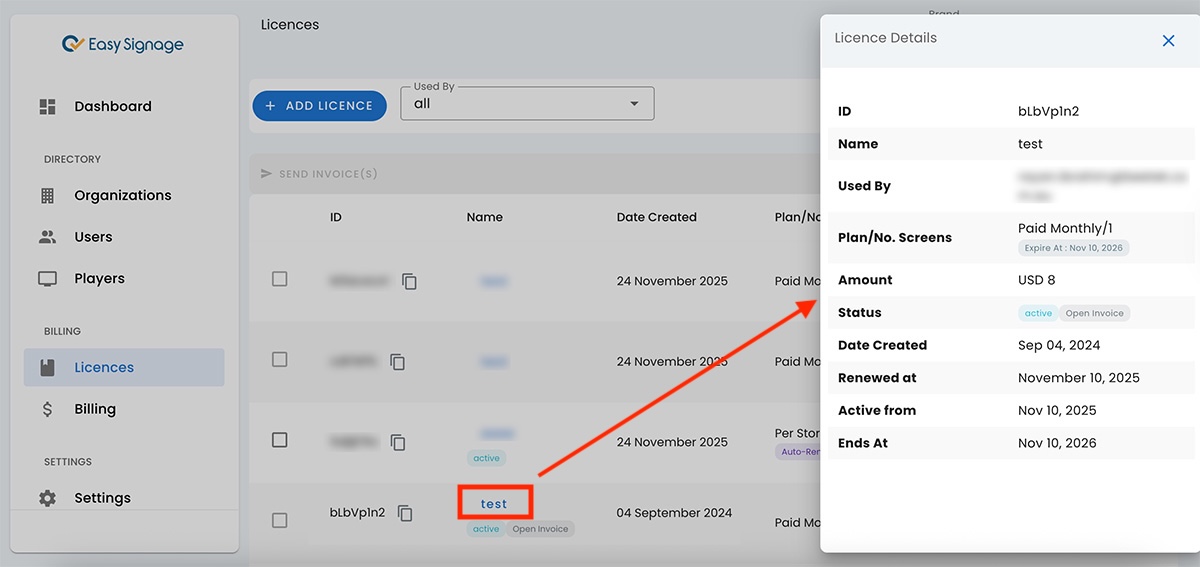This screenshot has height=567, width=1200.
Task: Open the Used By dropdown
Action: (527, 103)
